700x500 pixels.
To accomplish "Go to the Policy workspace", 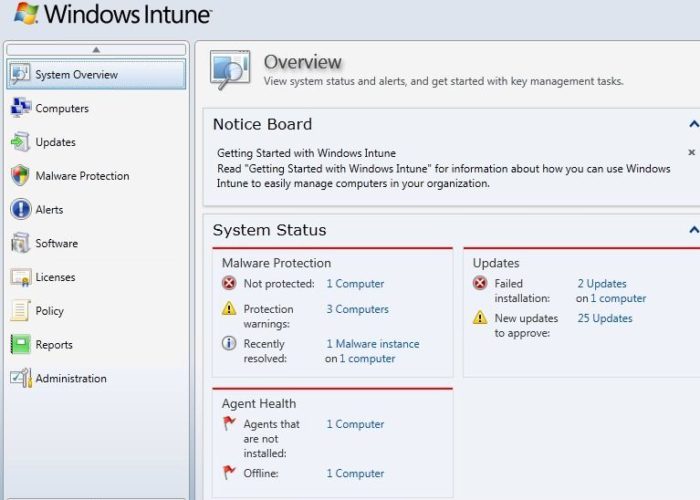I will (x=96, y=311).
